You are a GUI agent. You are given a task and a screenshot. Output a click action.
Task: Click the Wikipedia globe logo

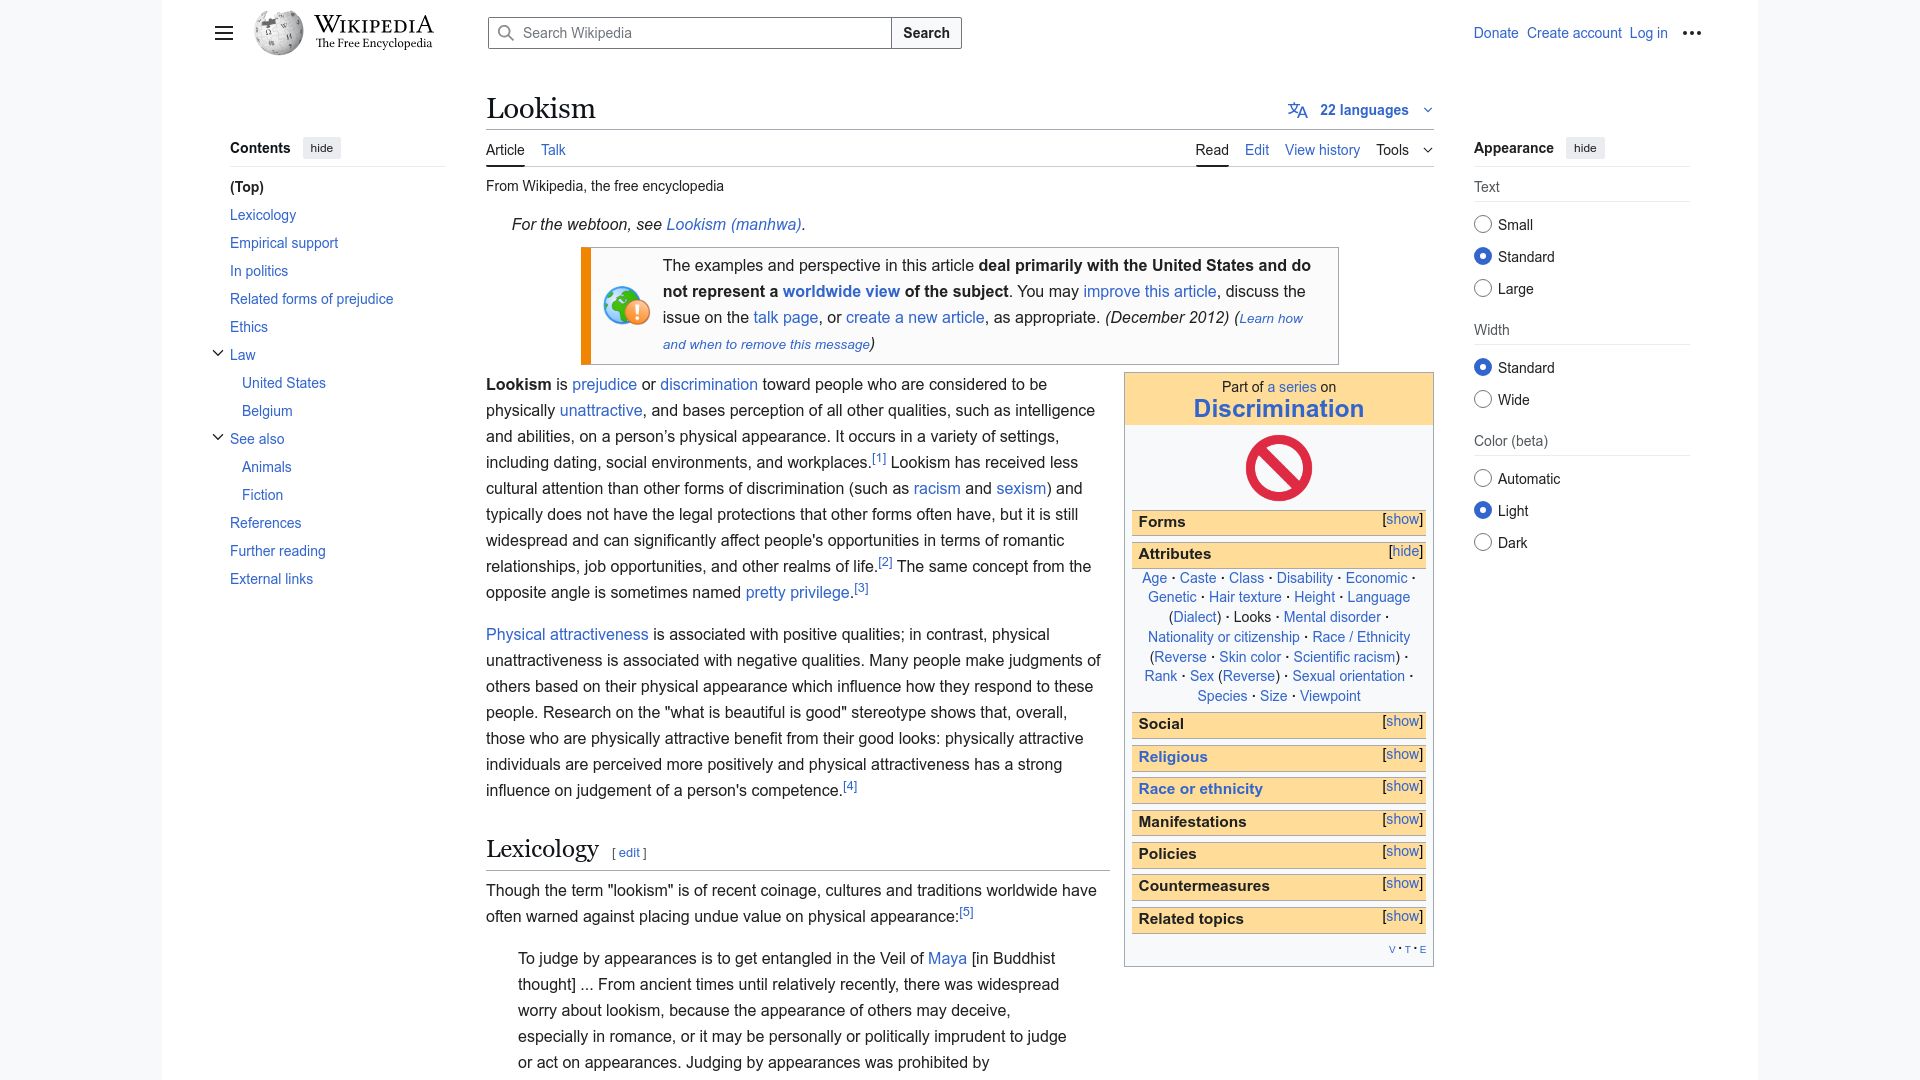coord(279,33)
